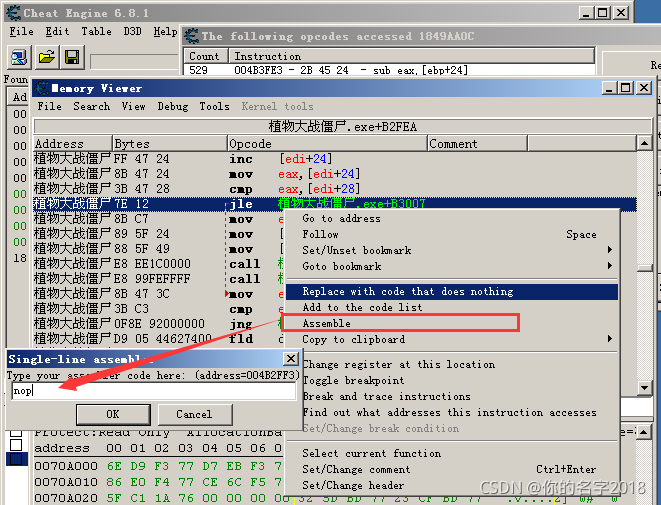Image resolution: width=661 pixels, height=505 pixels.
Task: Click Cancel in Single-line assembler dialog
Action: 194,414
